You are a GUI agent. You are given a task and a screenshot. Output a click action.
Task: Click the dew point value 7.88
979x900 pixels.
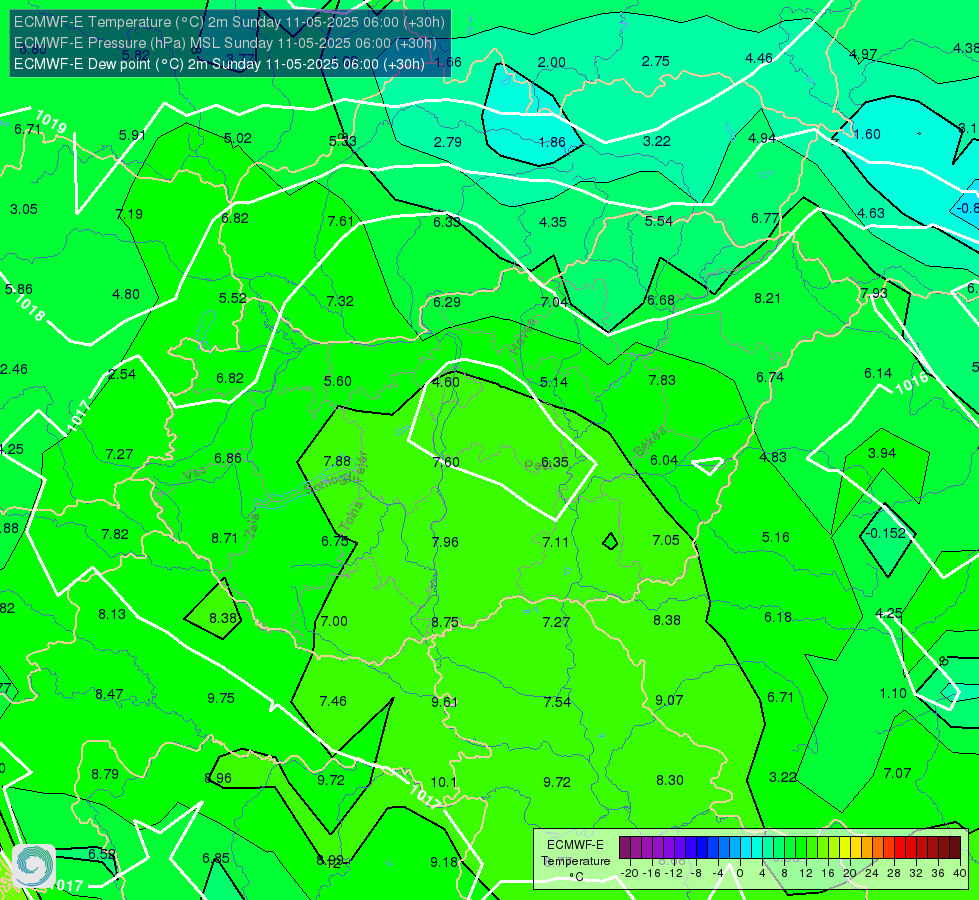point(337,461)
